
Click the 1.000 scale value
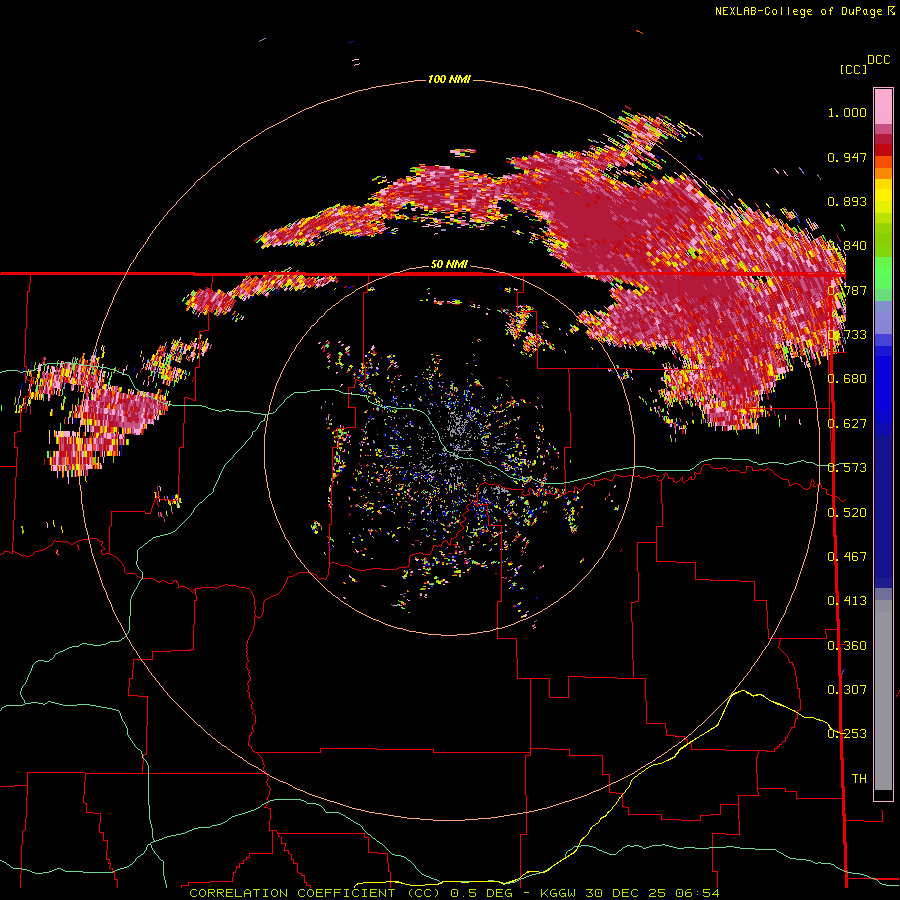point(847,112)
